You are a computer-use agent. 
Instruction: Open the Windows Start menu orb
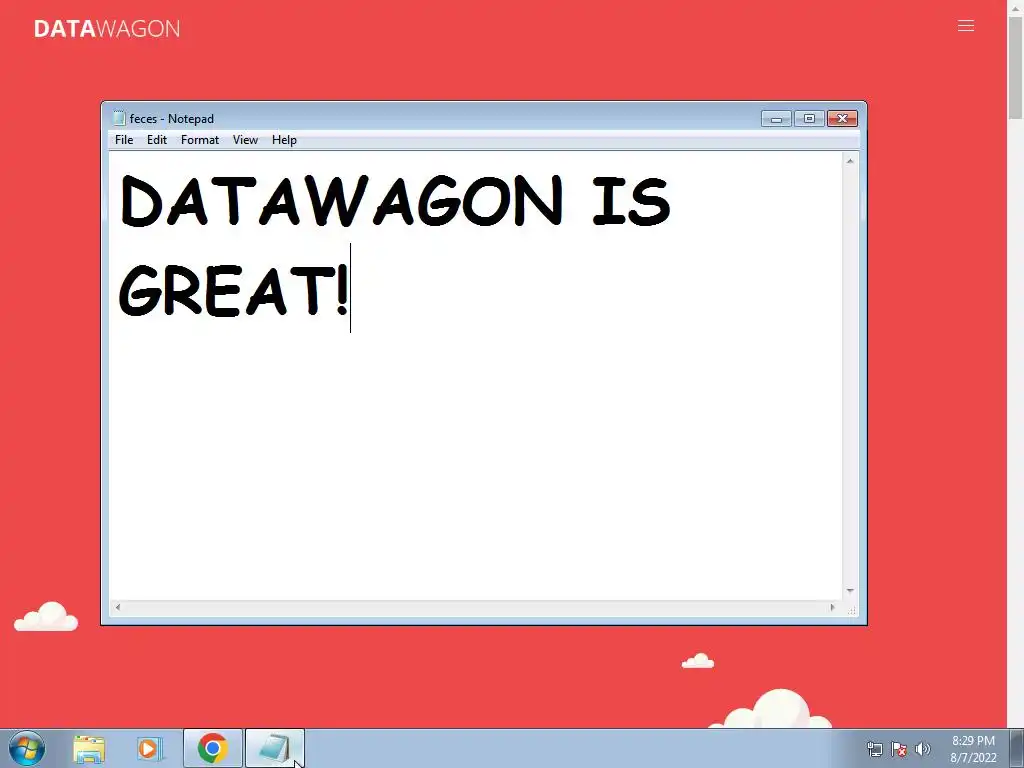[27, 748]
